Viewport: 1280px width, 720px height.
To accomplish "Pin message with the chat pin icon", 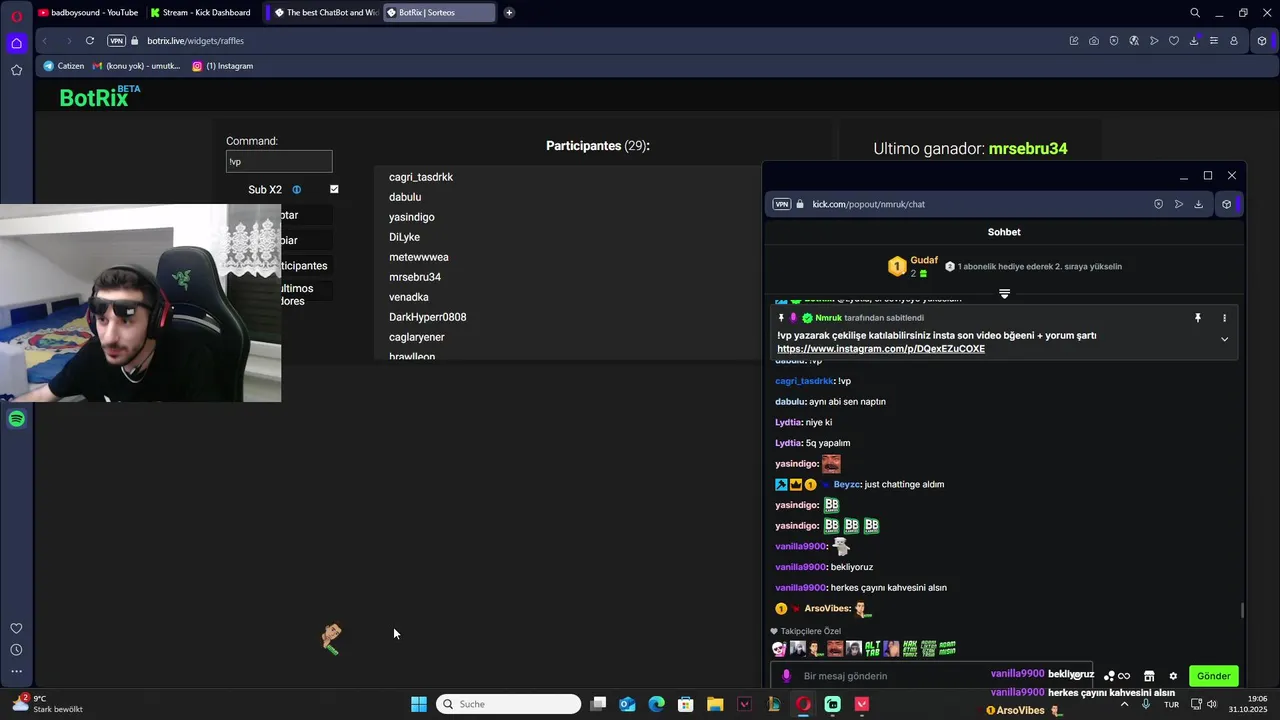I will 1197,318.
